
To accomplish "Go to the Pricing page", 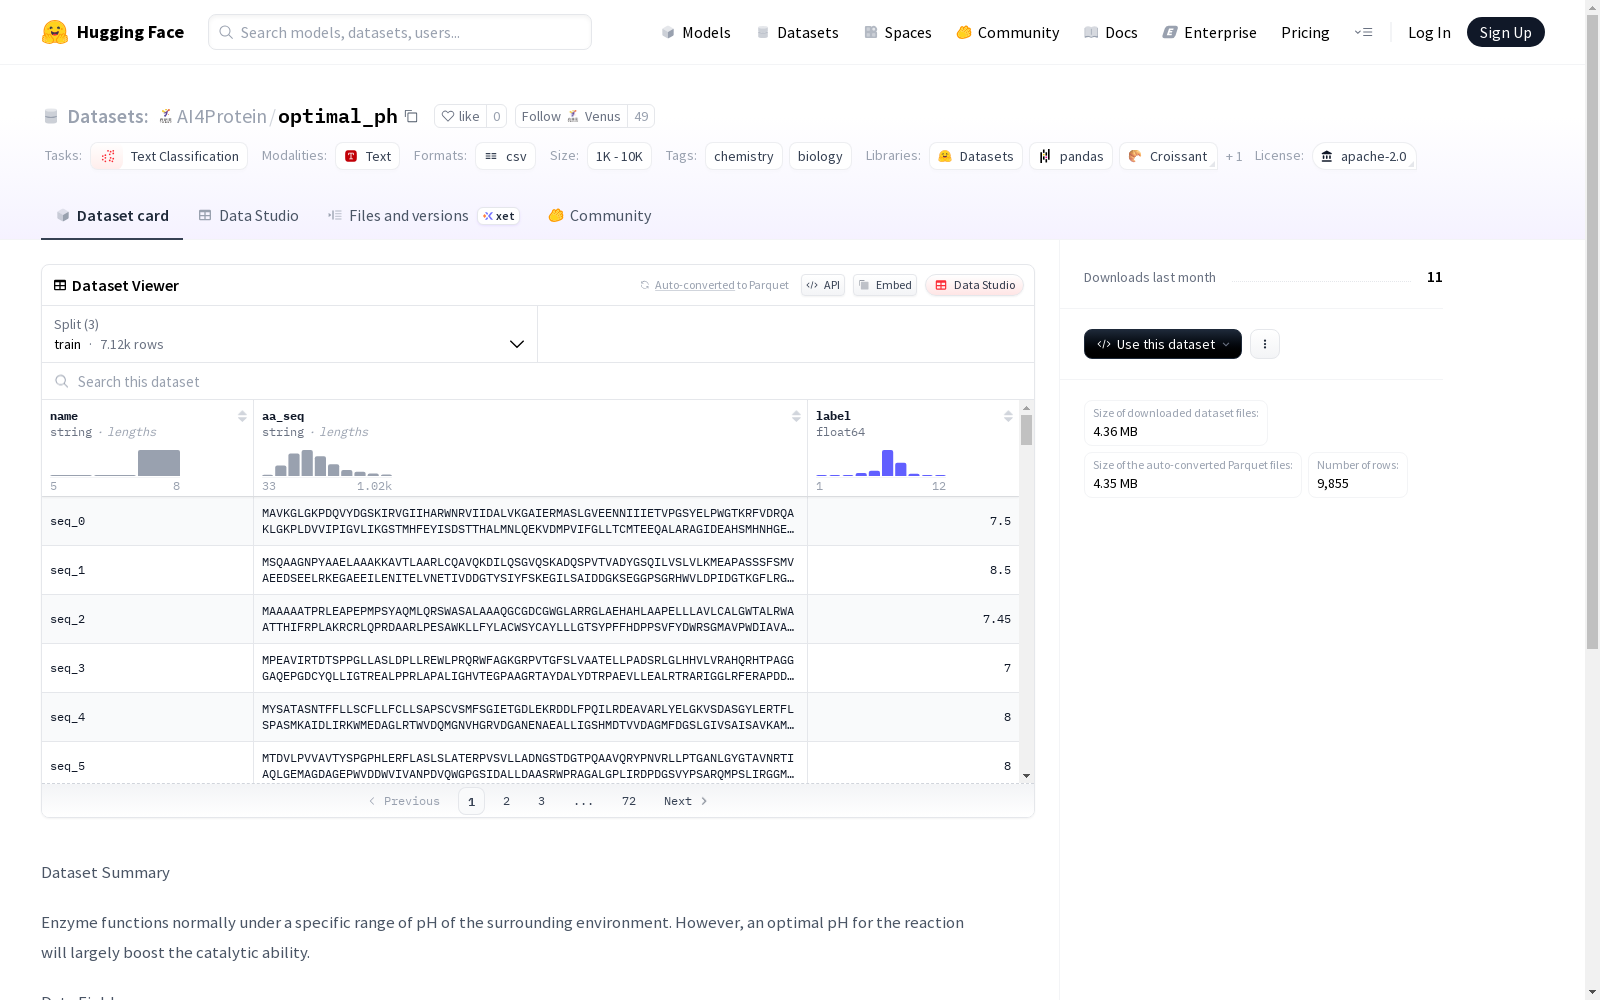I will 1305,32.
